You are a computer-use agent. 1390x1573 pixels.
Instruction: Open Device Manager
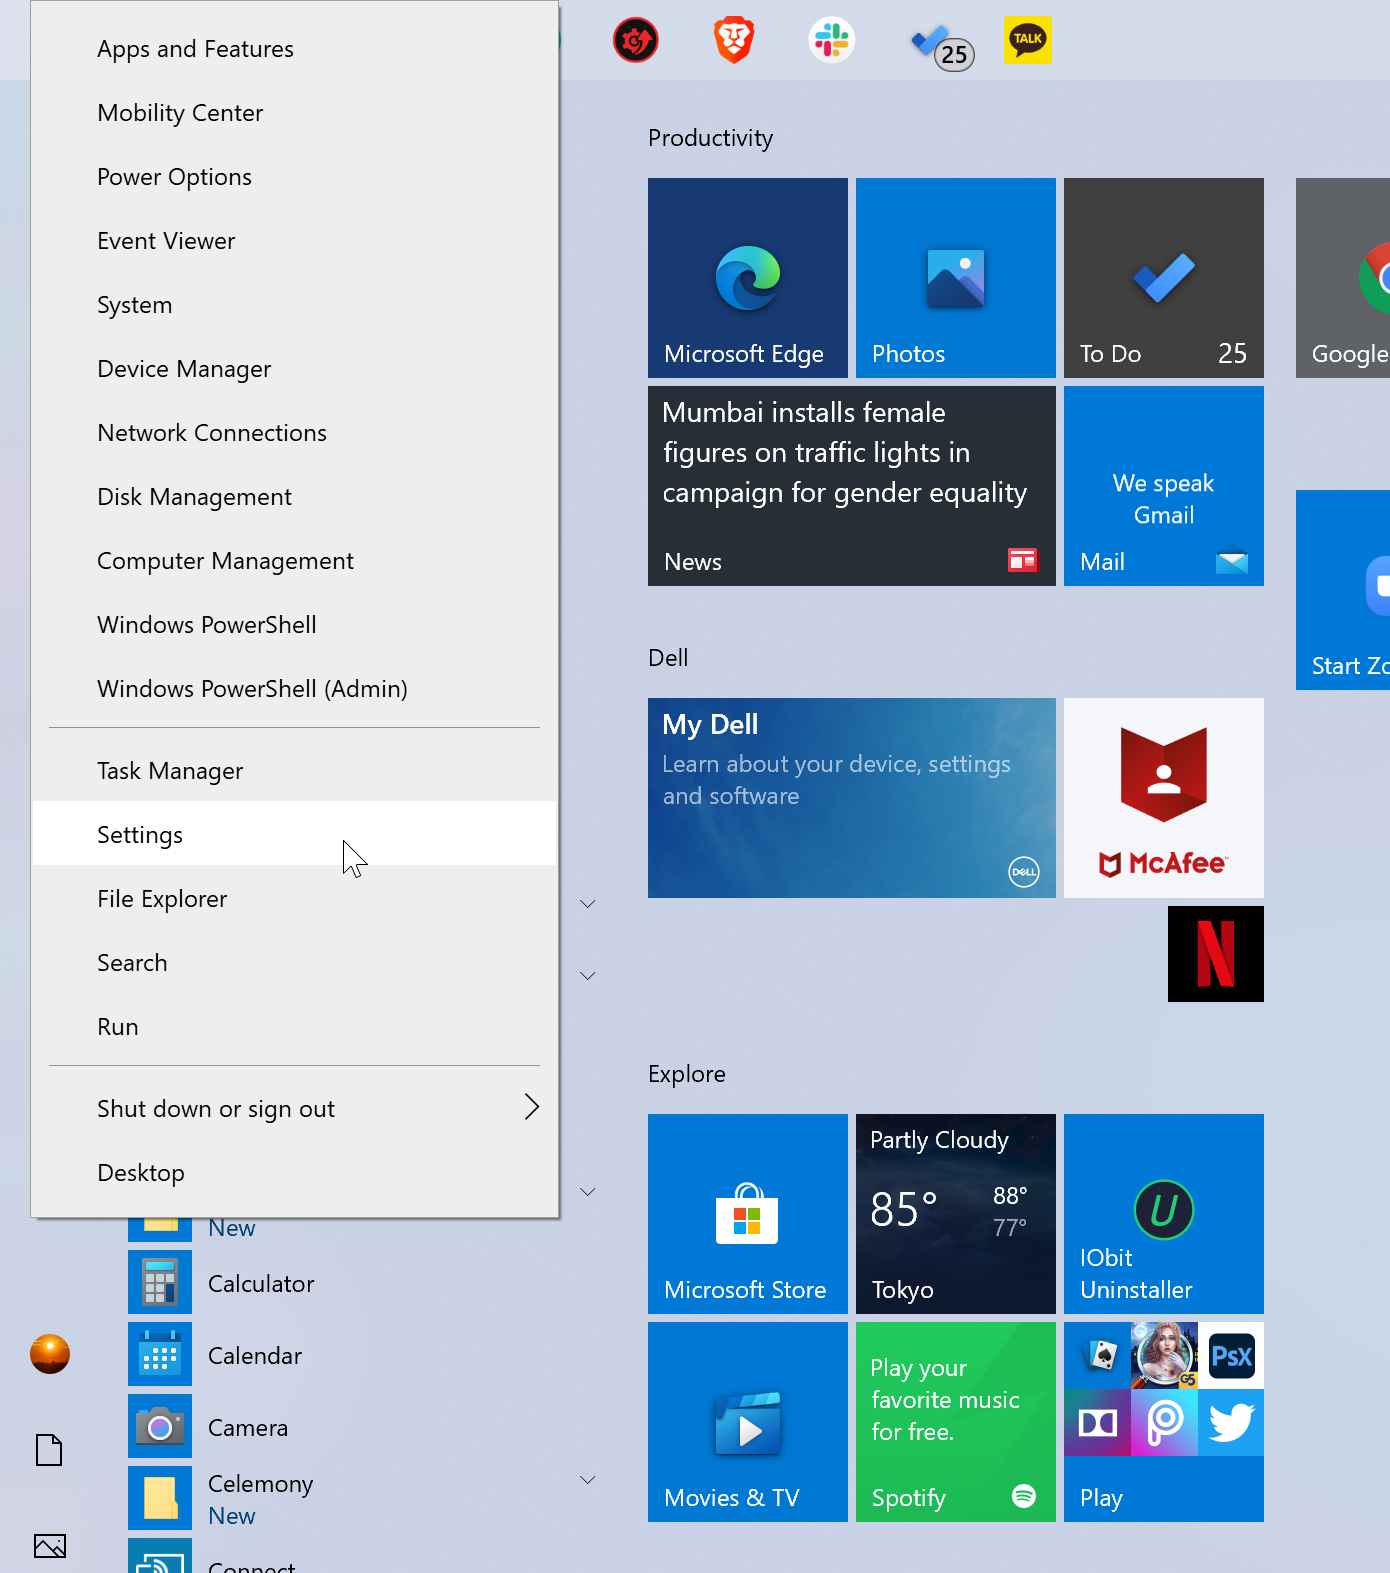[x=294, y=369]
